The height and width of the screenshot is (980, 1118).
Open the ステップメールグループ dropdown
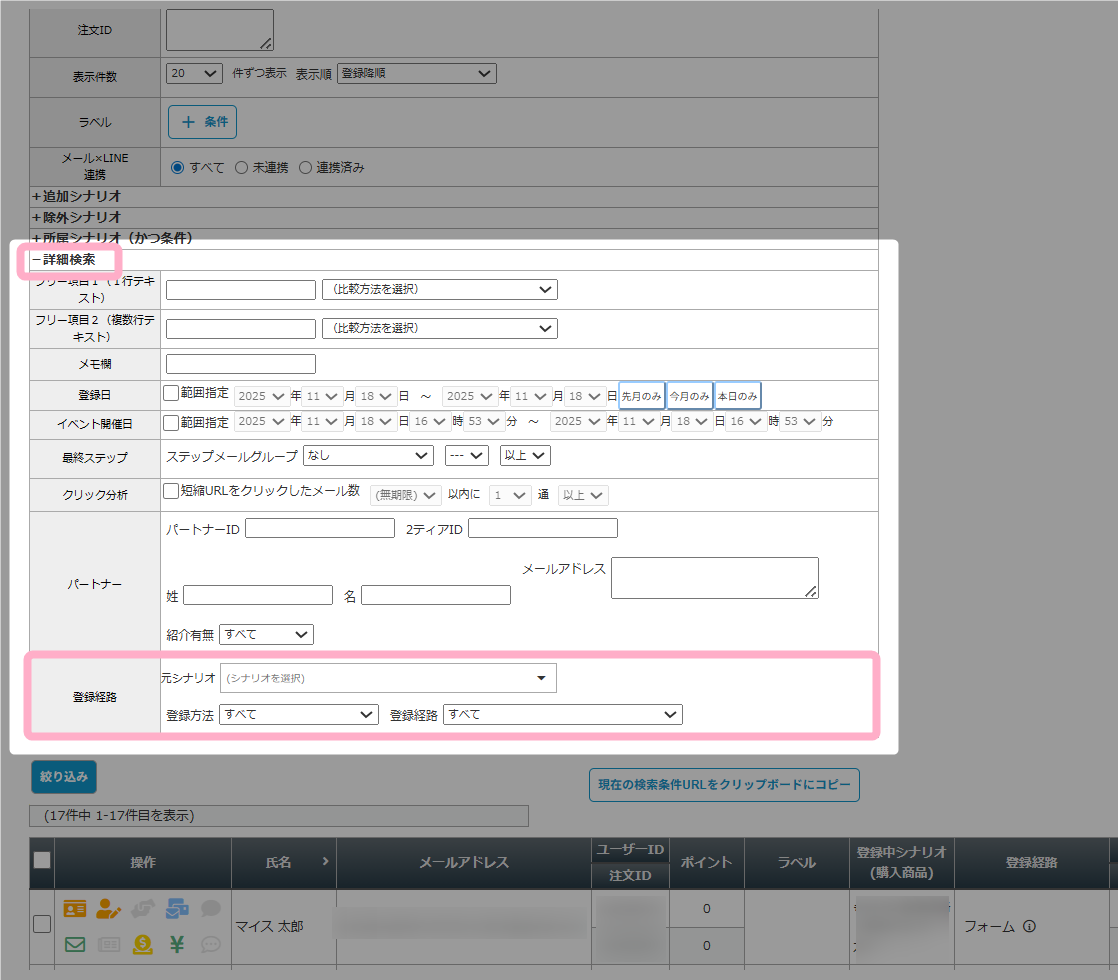click(x=367, y=456)
